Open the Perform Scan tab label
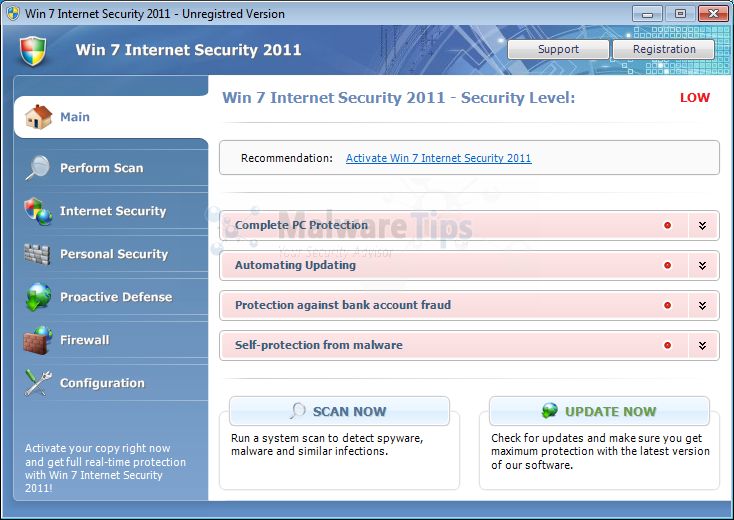 (x=101, y=168)
